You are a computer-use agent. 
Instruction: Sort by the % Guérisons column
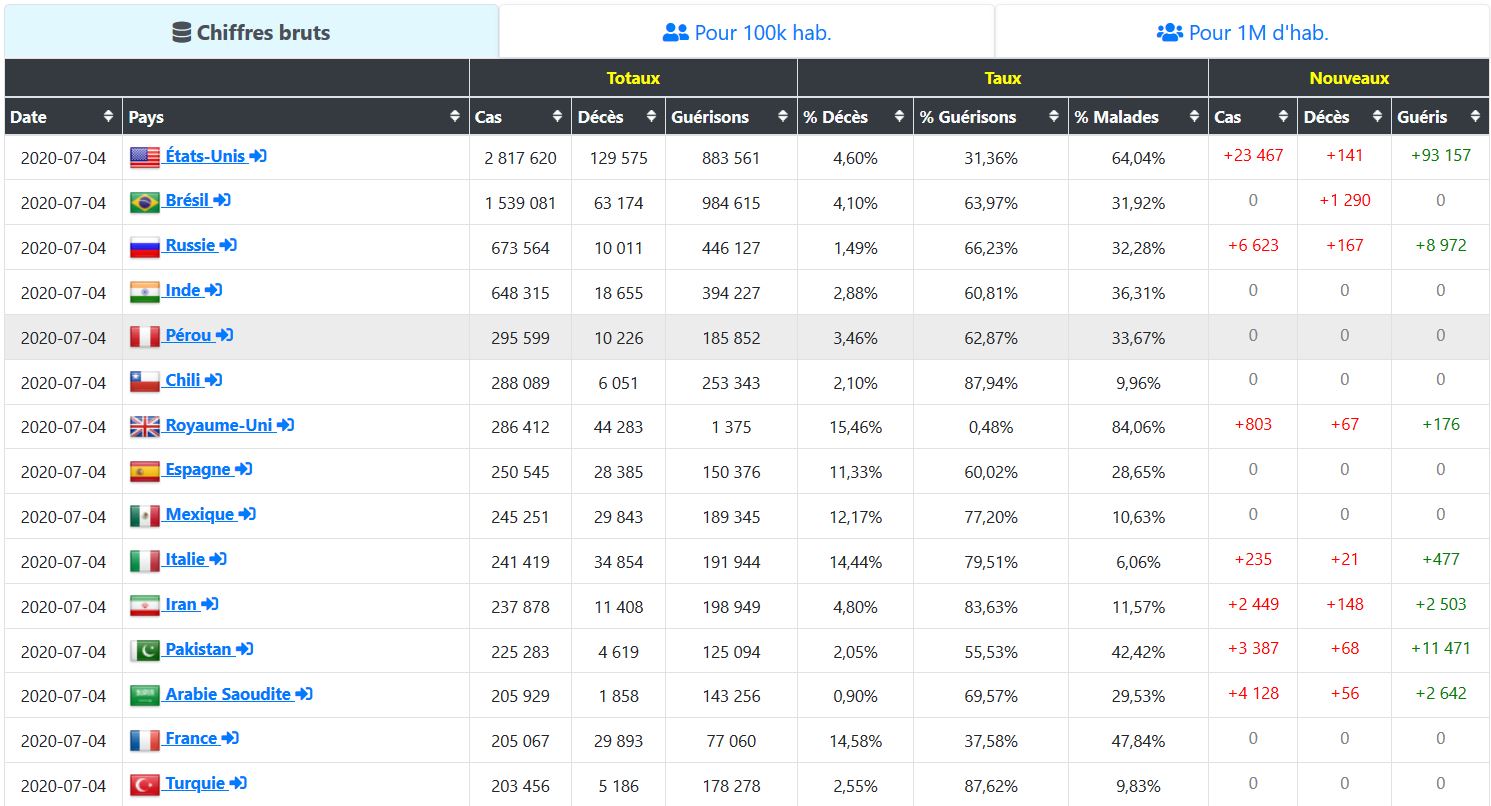(990, 117)
